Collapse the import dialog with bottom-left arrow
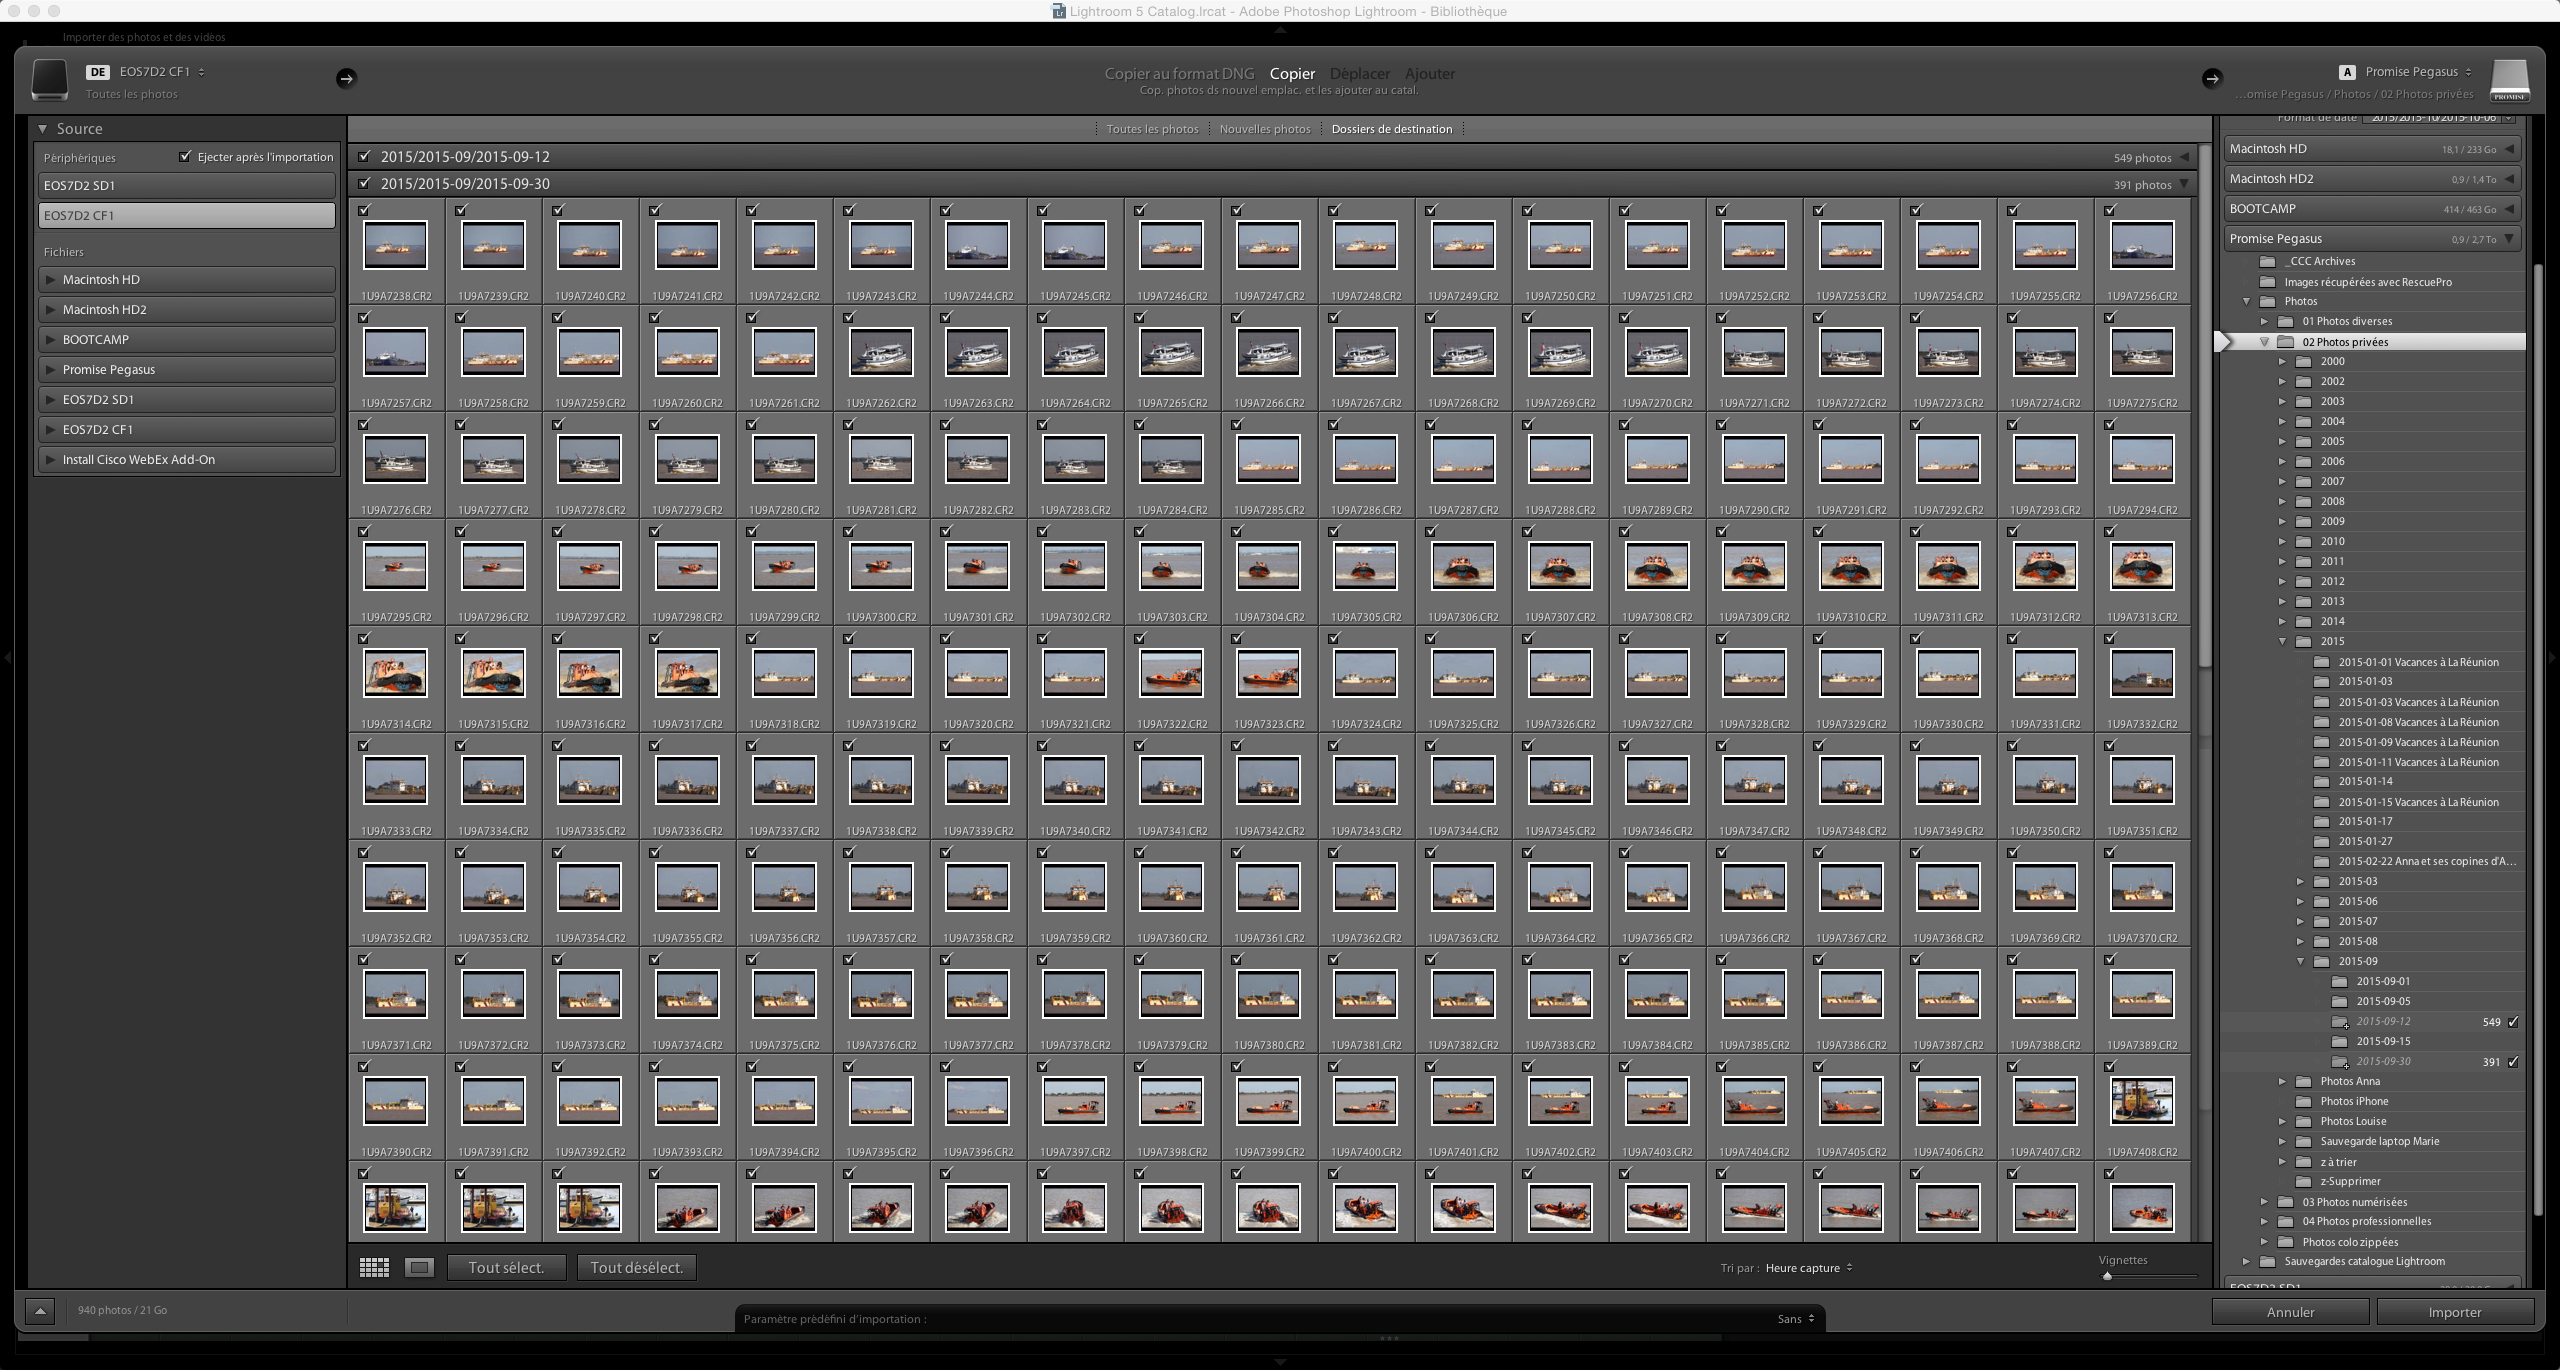 point(40,1310)
